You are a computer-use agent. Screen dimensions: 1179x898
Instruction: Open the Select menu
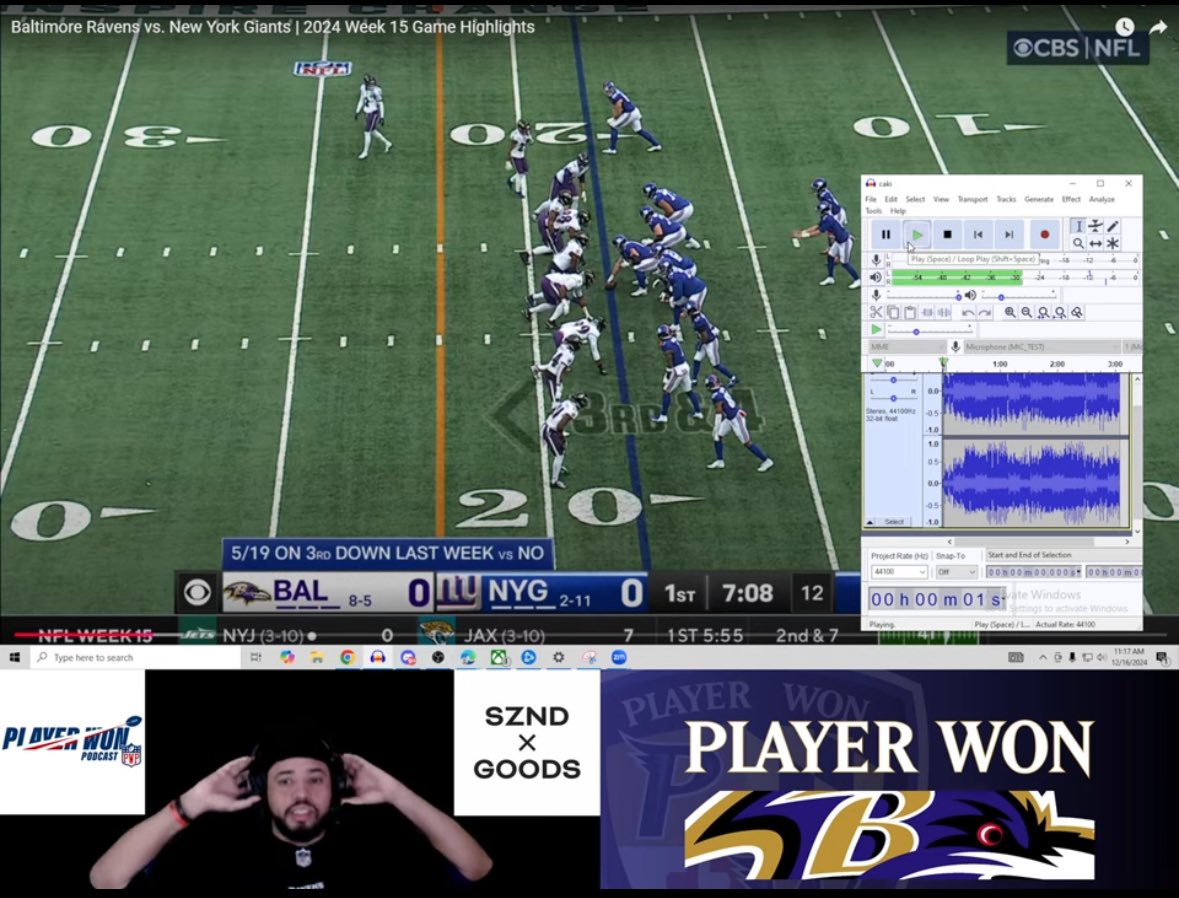point(915,199)
